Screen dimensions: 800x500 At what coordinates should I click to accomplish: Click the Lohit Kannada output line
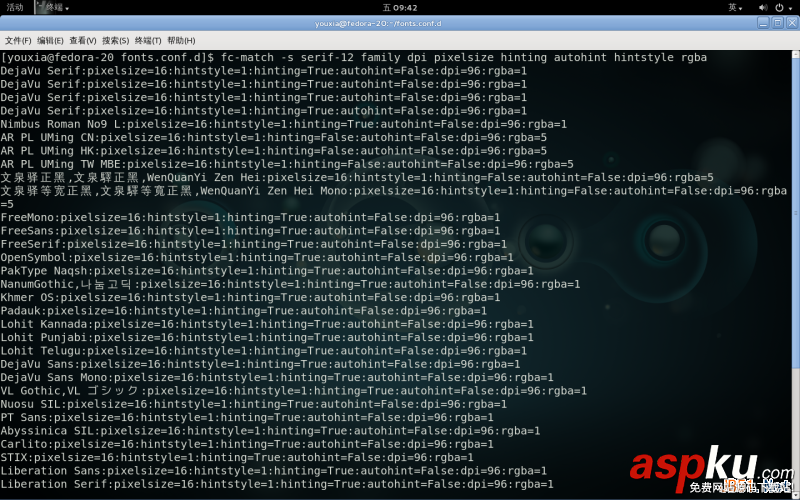point(267,324)
